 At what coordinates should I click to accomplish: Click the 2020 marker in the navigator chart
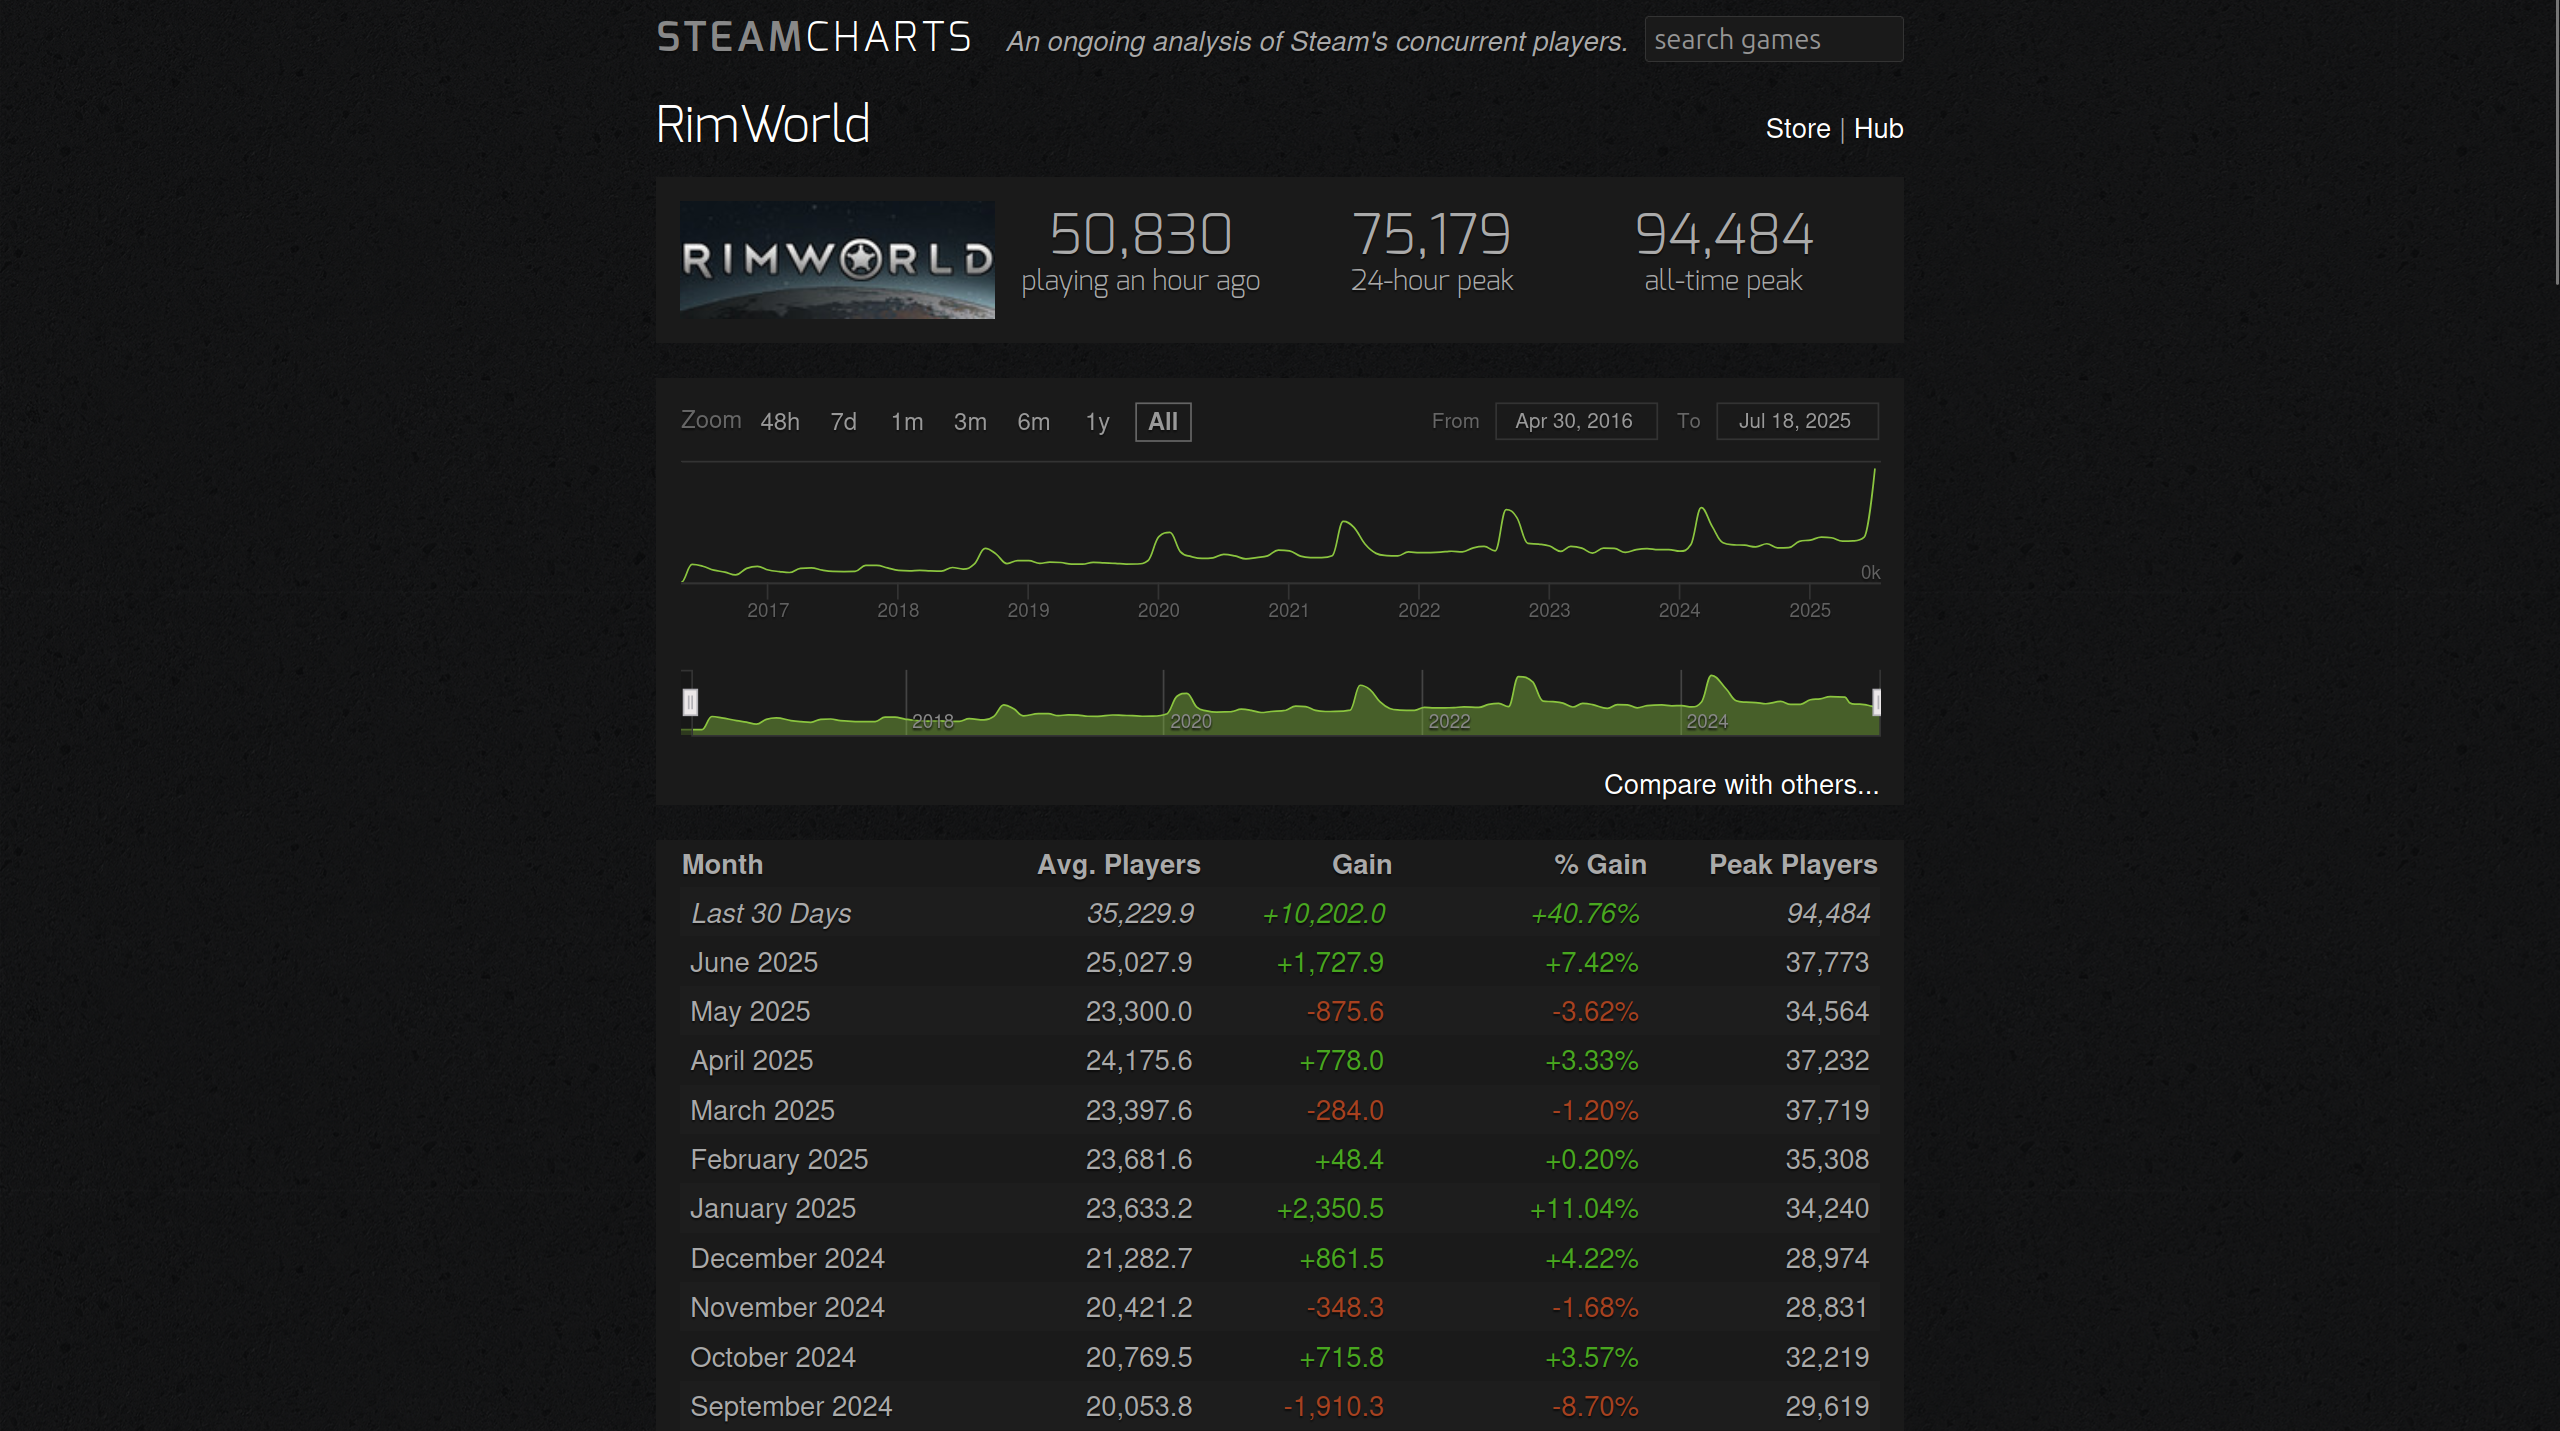(1190, 722)
